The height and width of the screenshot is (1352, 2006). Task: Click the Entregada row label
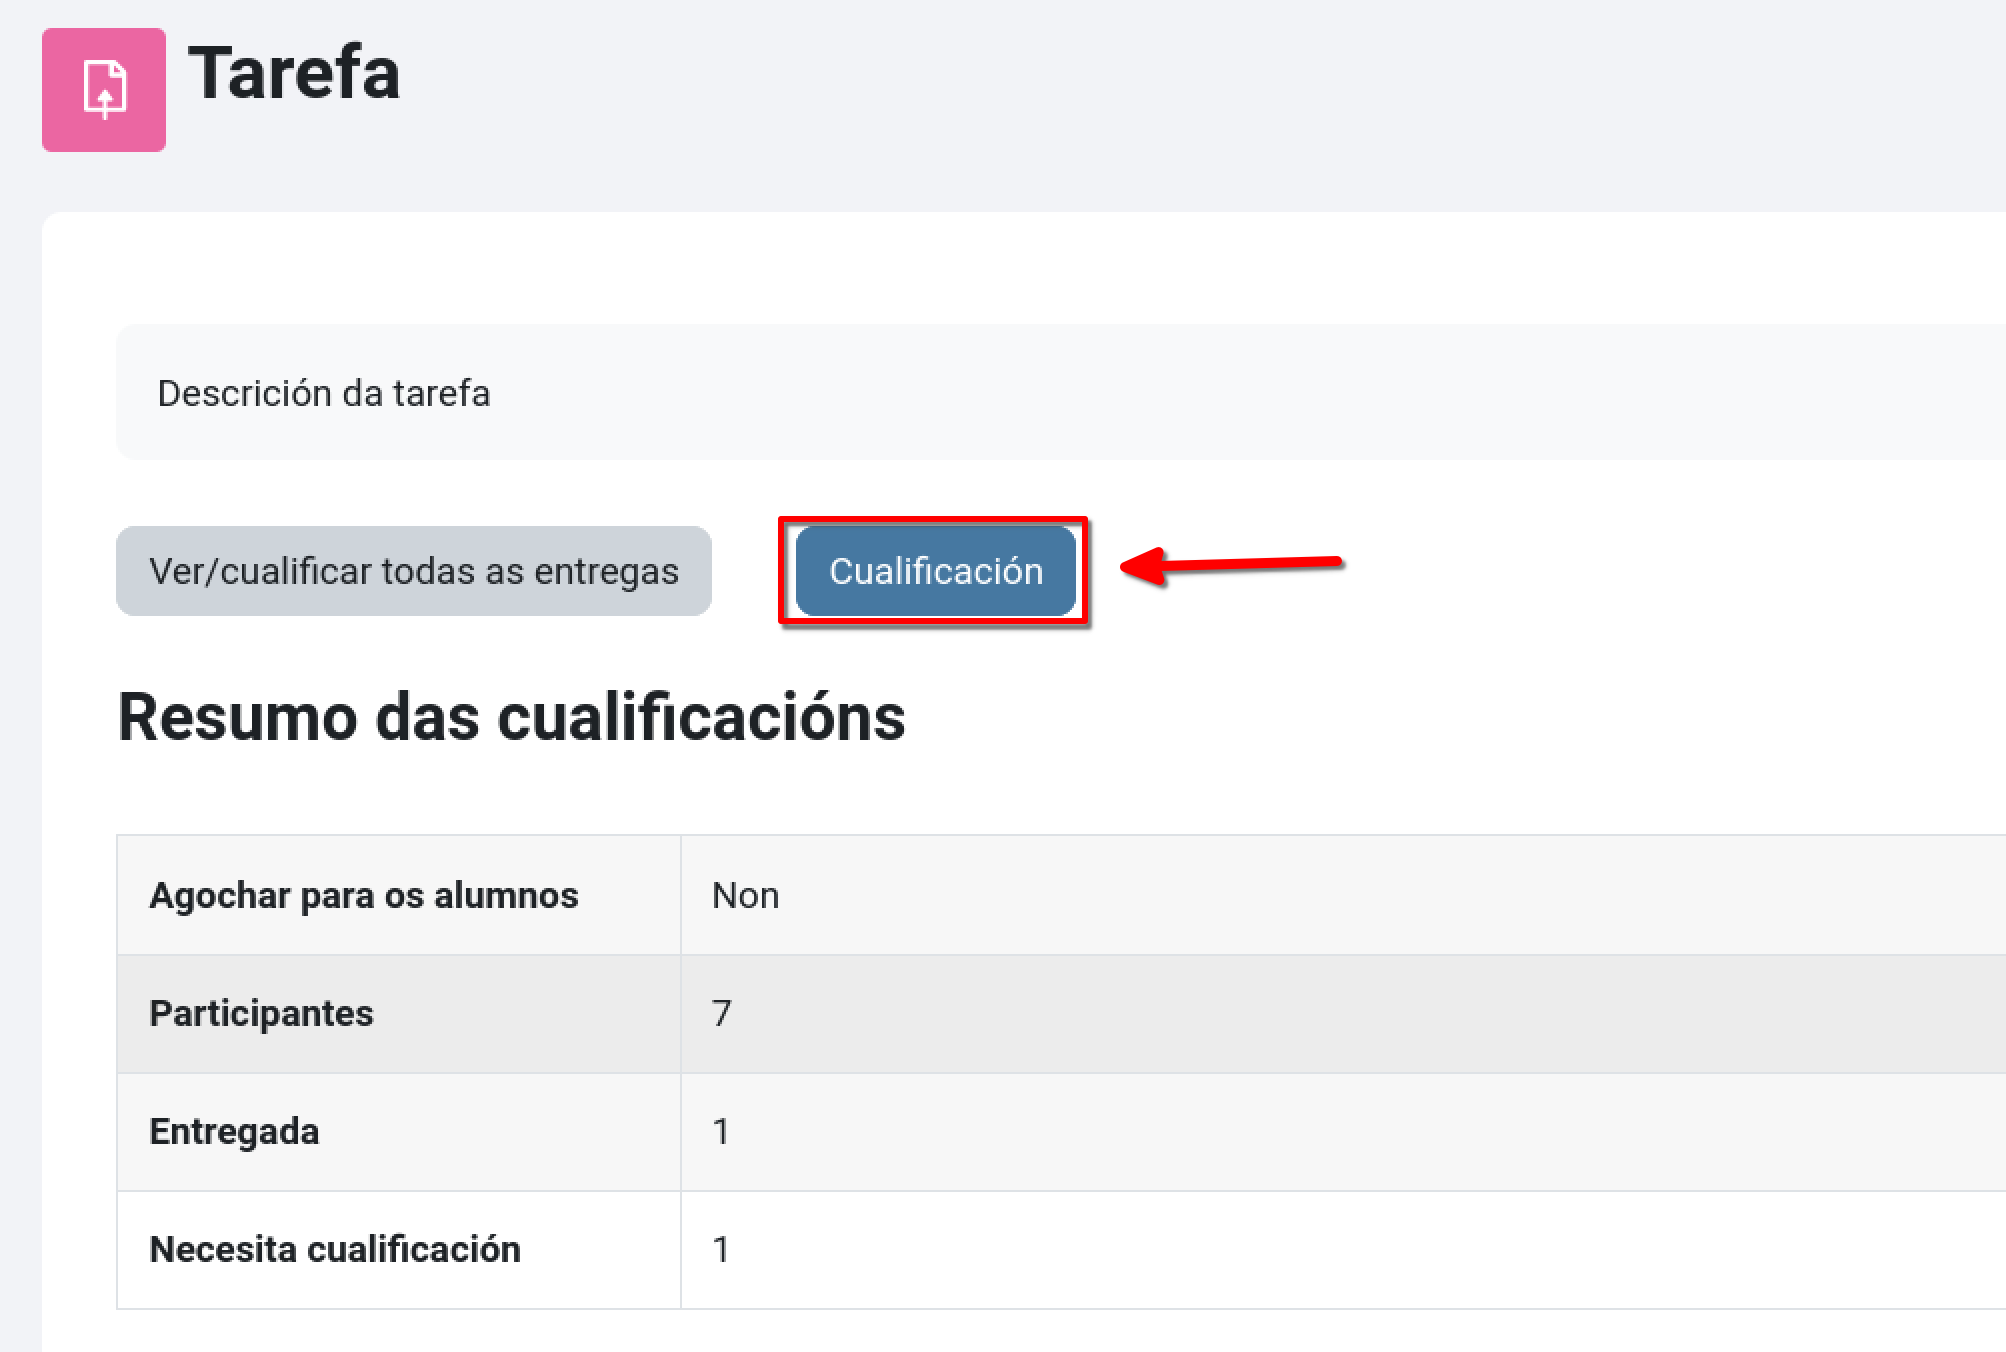[x=234, y=1131]
